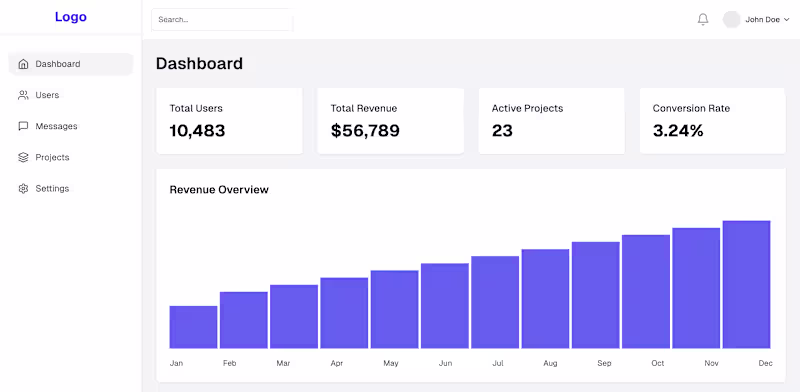The width and height of the screenshot is (800, 392).
Task: Click the notification bell icon
Action: pos(703,19)
